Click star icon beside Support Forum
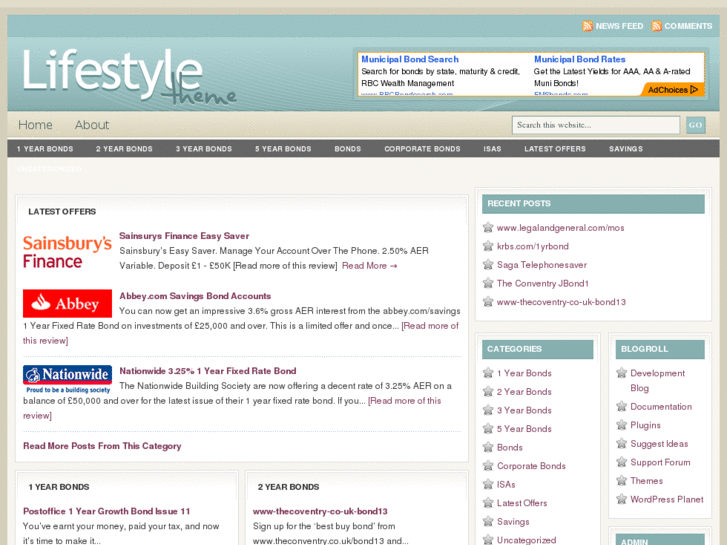 pyautogui.click(x=621, y=462)
